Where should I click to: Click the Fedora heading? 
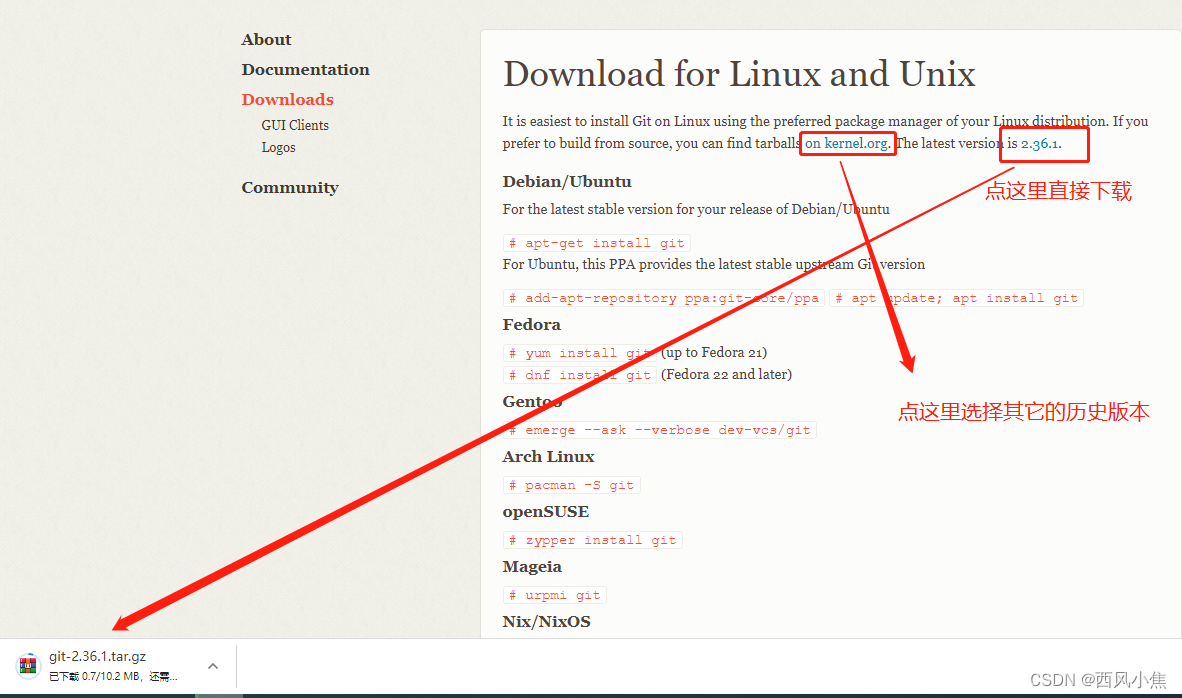(x=531, y=325)
